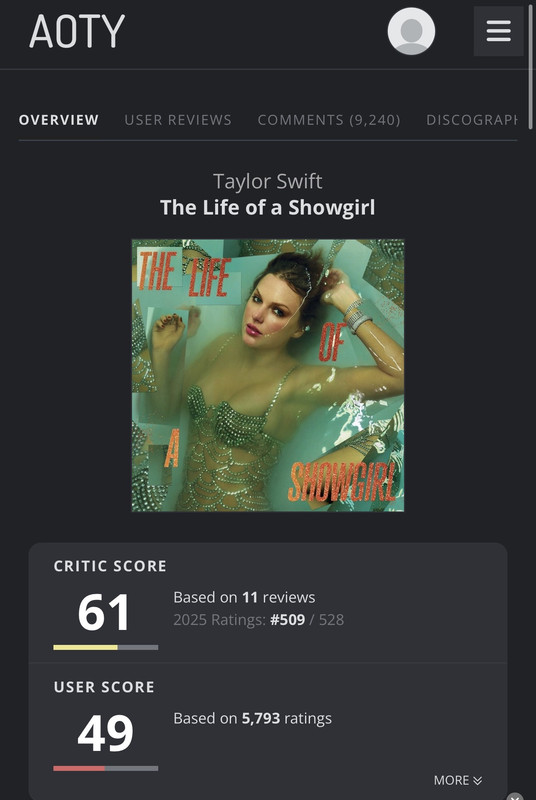Viewport: 536px width, 800px height.
Task: Expand the MORE scores section
Action: click(457, 780)
